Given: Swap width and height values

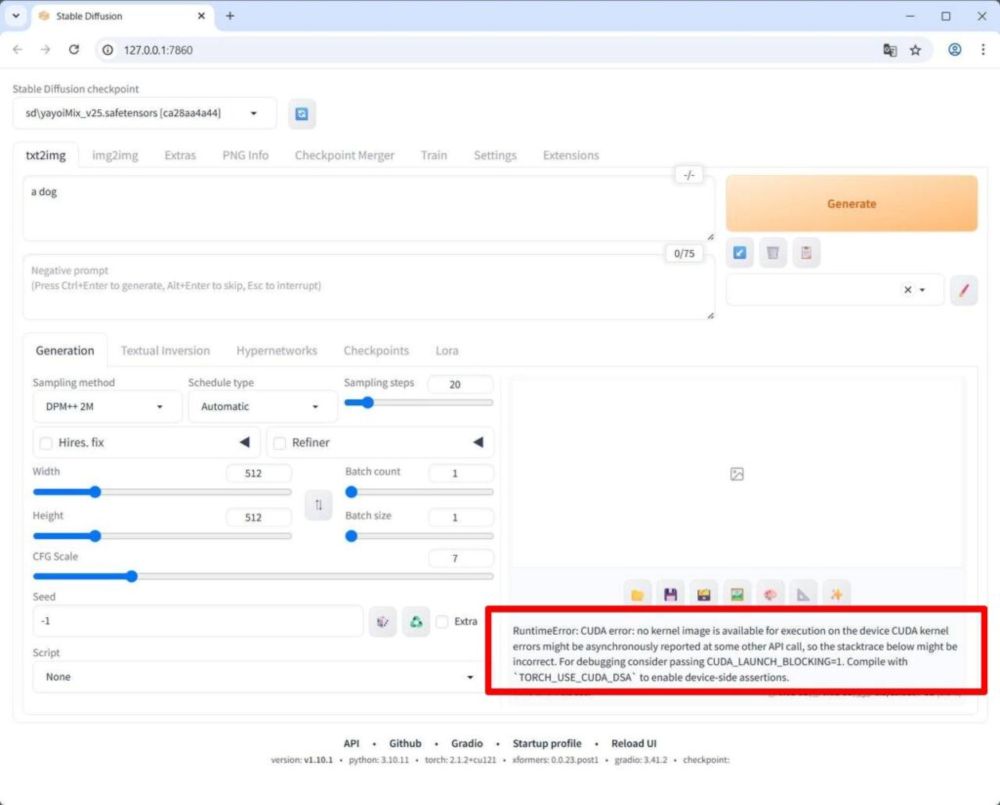Looking at the screenshot, I should pyautogui.click(x=318, y=505).
